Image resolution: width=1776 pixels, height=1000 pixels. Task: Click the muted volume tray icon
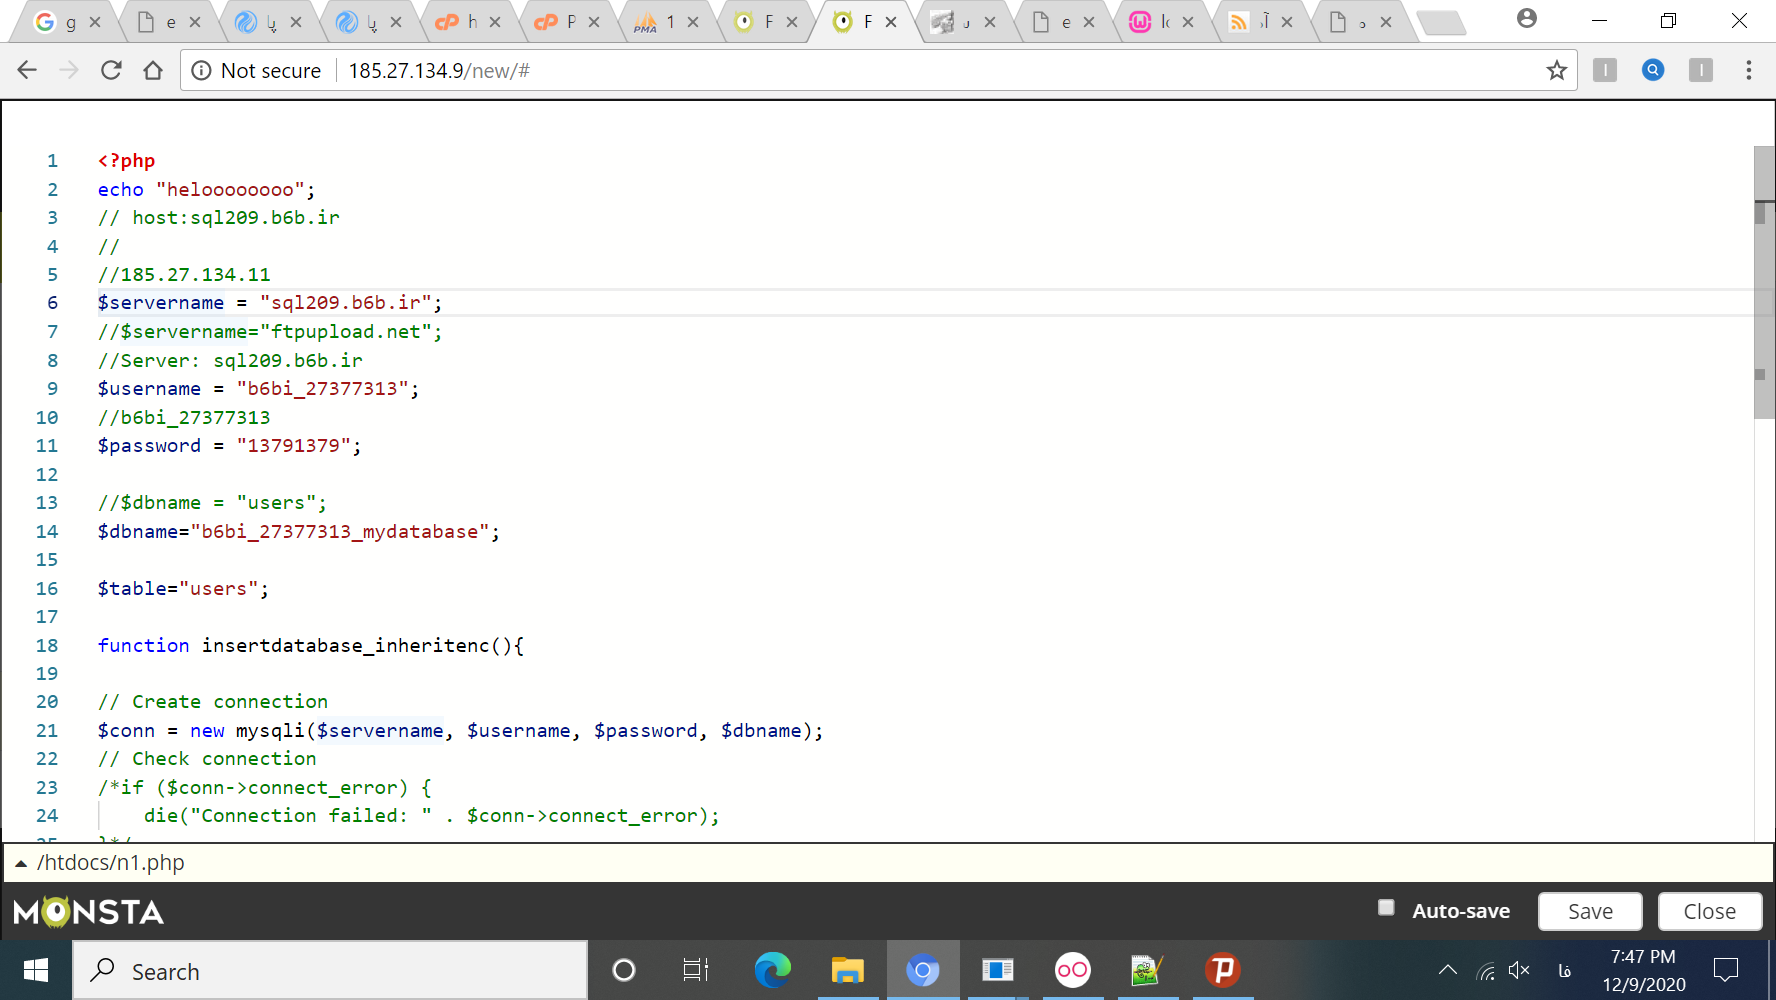pyautogui.click(x=1520, y=970)
